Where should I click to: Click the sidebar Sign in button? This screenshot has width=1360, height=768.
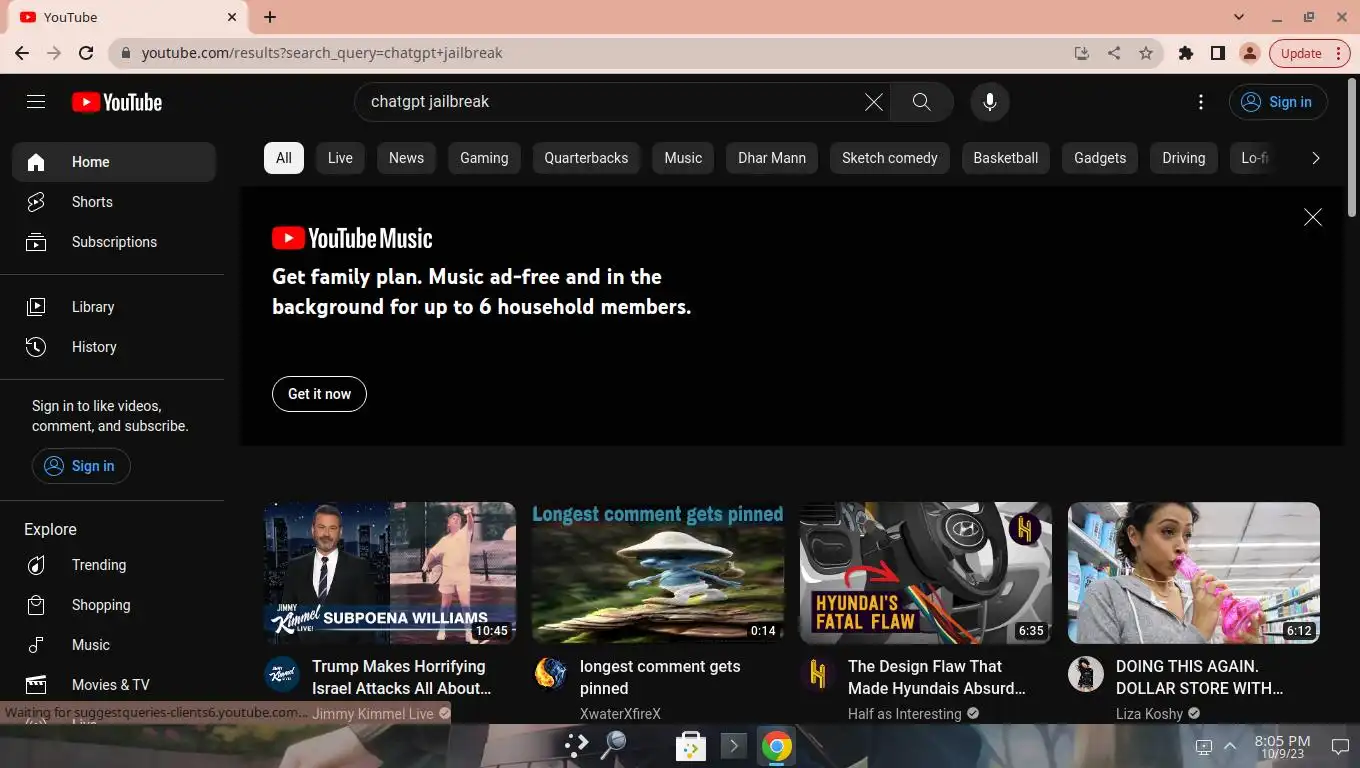(81, 466)
